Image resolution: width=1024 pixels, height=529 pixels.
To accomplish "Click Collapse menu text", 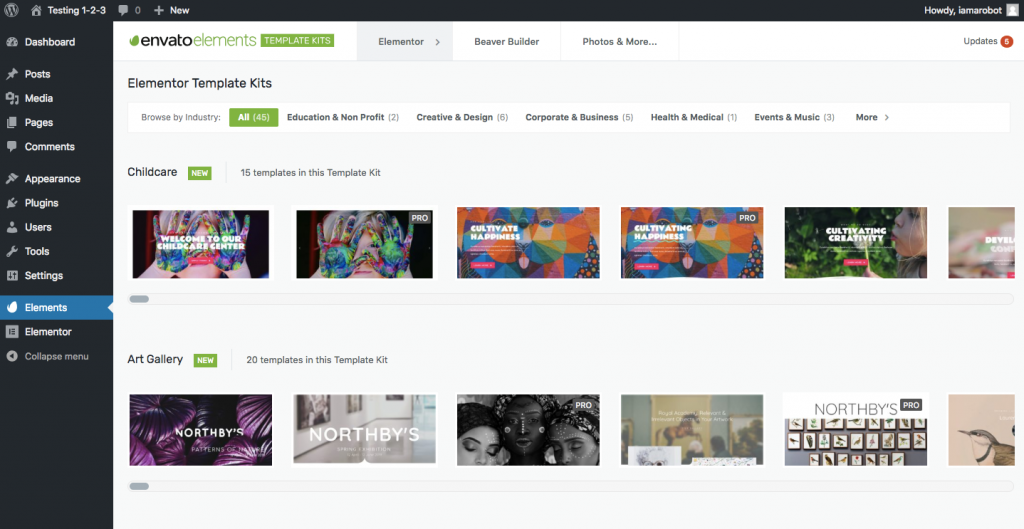I will tap(56, 356).
